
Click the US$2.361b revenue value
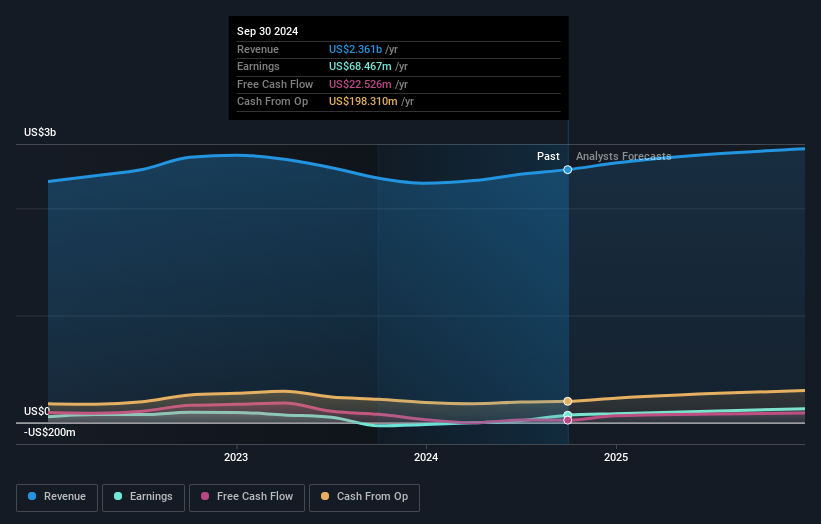click(356, 49)
